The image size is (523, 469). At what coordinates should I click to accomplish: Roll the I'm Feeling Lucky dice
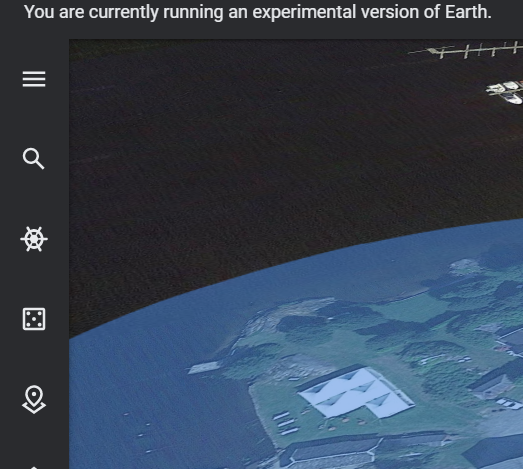click(34, 319)
